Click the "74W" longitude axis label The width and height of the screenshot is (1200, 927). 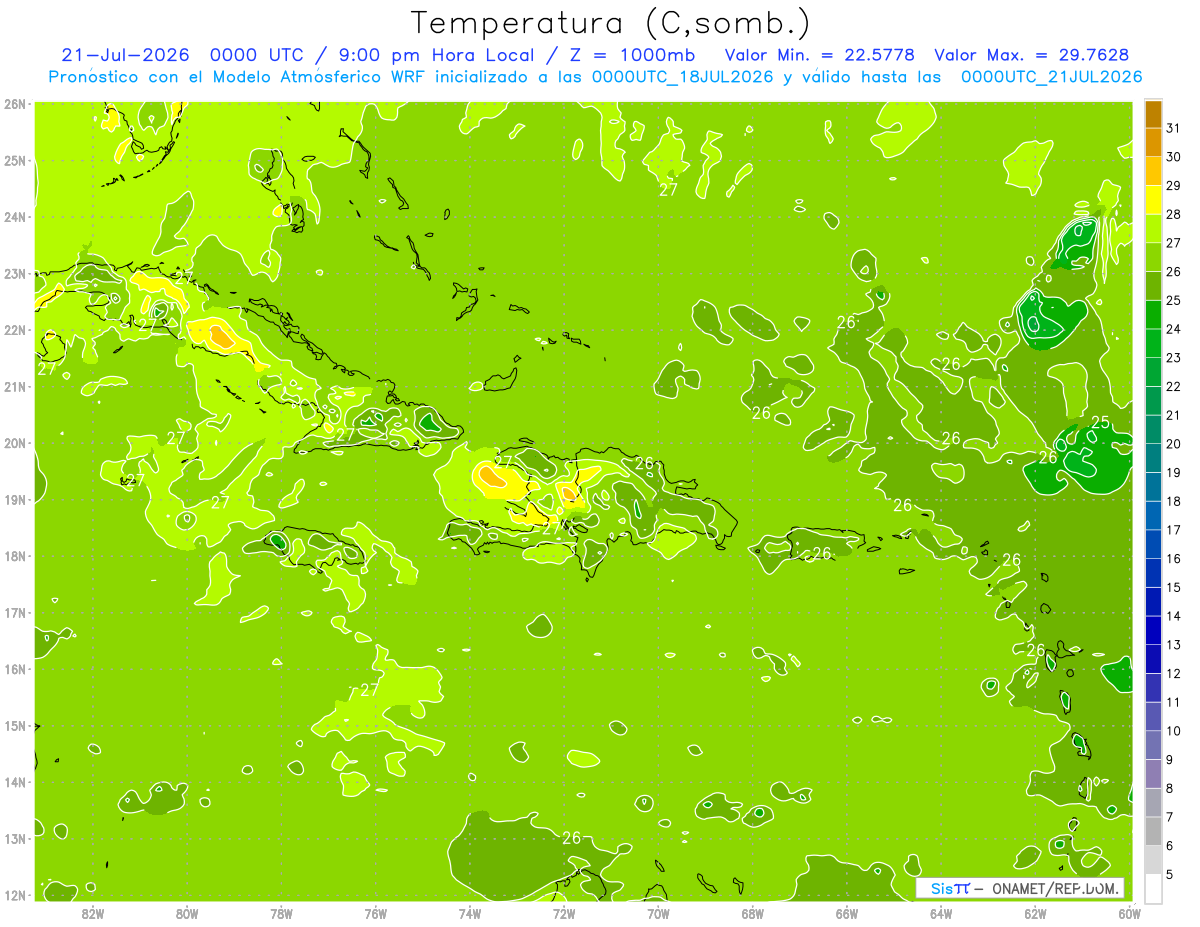click(470, 913)
